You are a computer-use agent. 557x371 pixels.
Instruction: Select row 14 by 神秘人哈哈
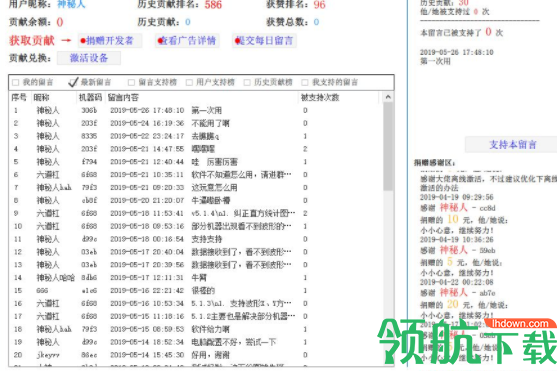[x=196, y=278]
